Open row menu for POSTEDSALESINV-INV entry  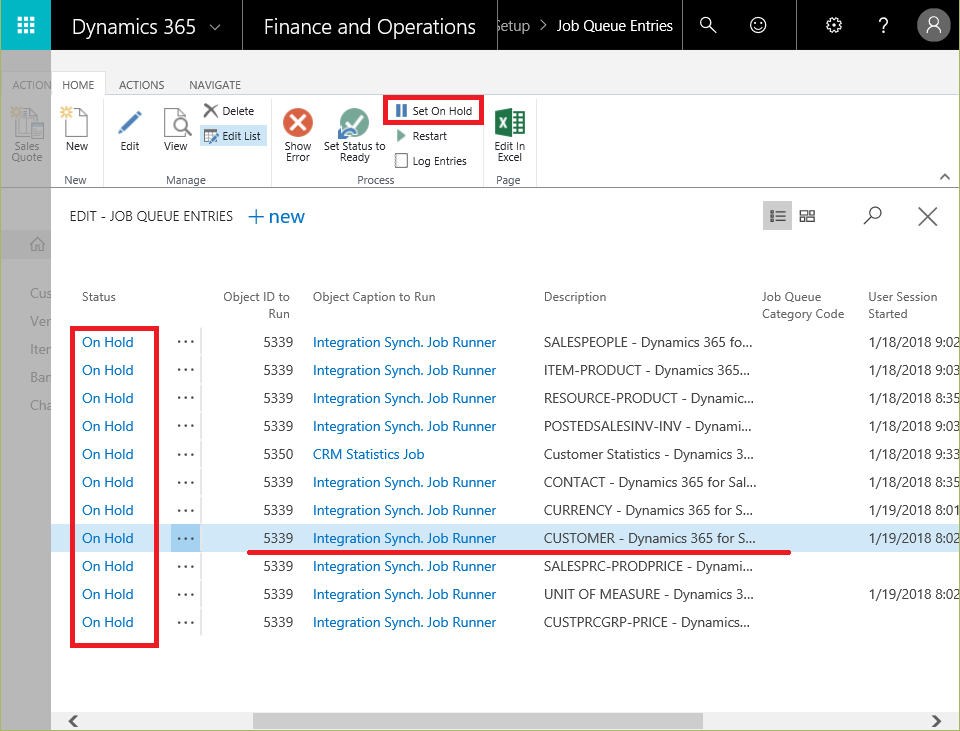pos(186,426)
